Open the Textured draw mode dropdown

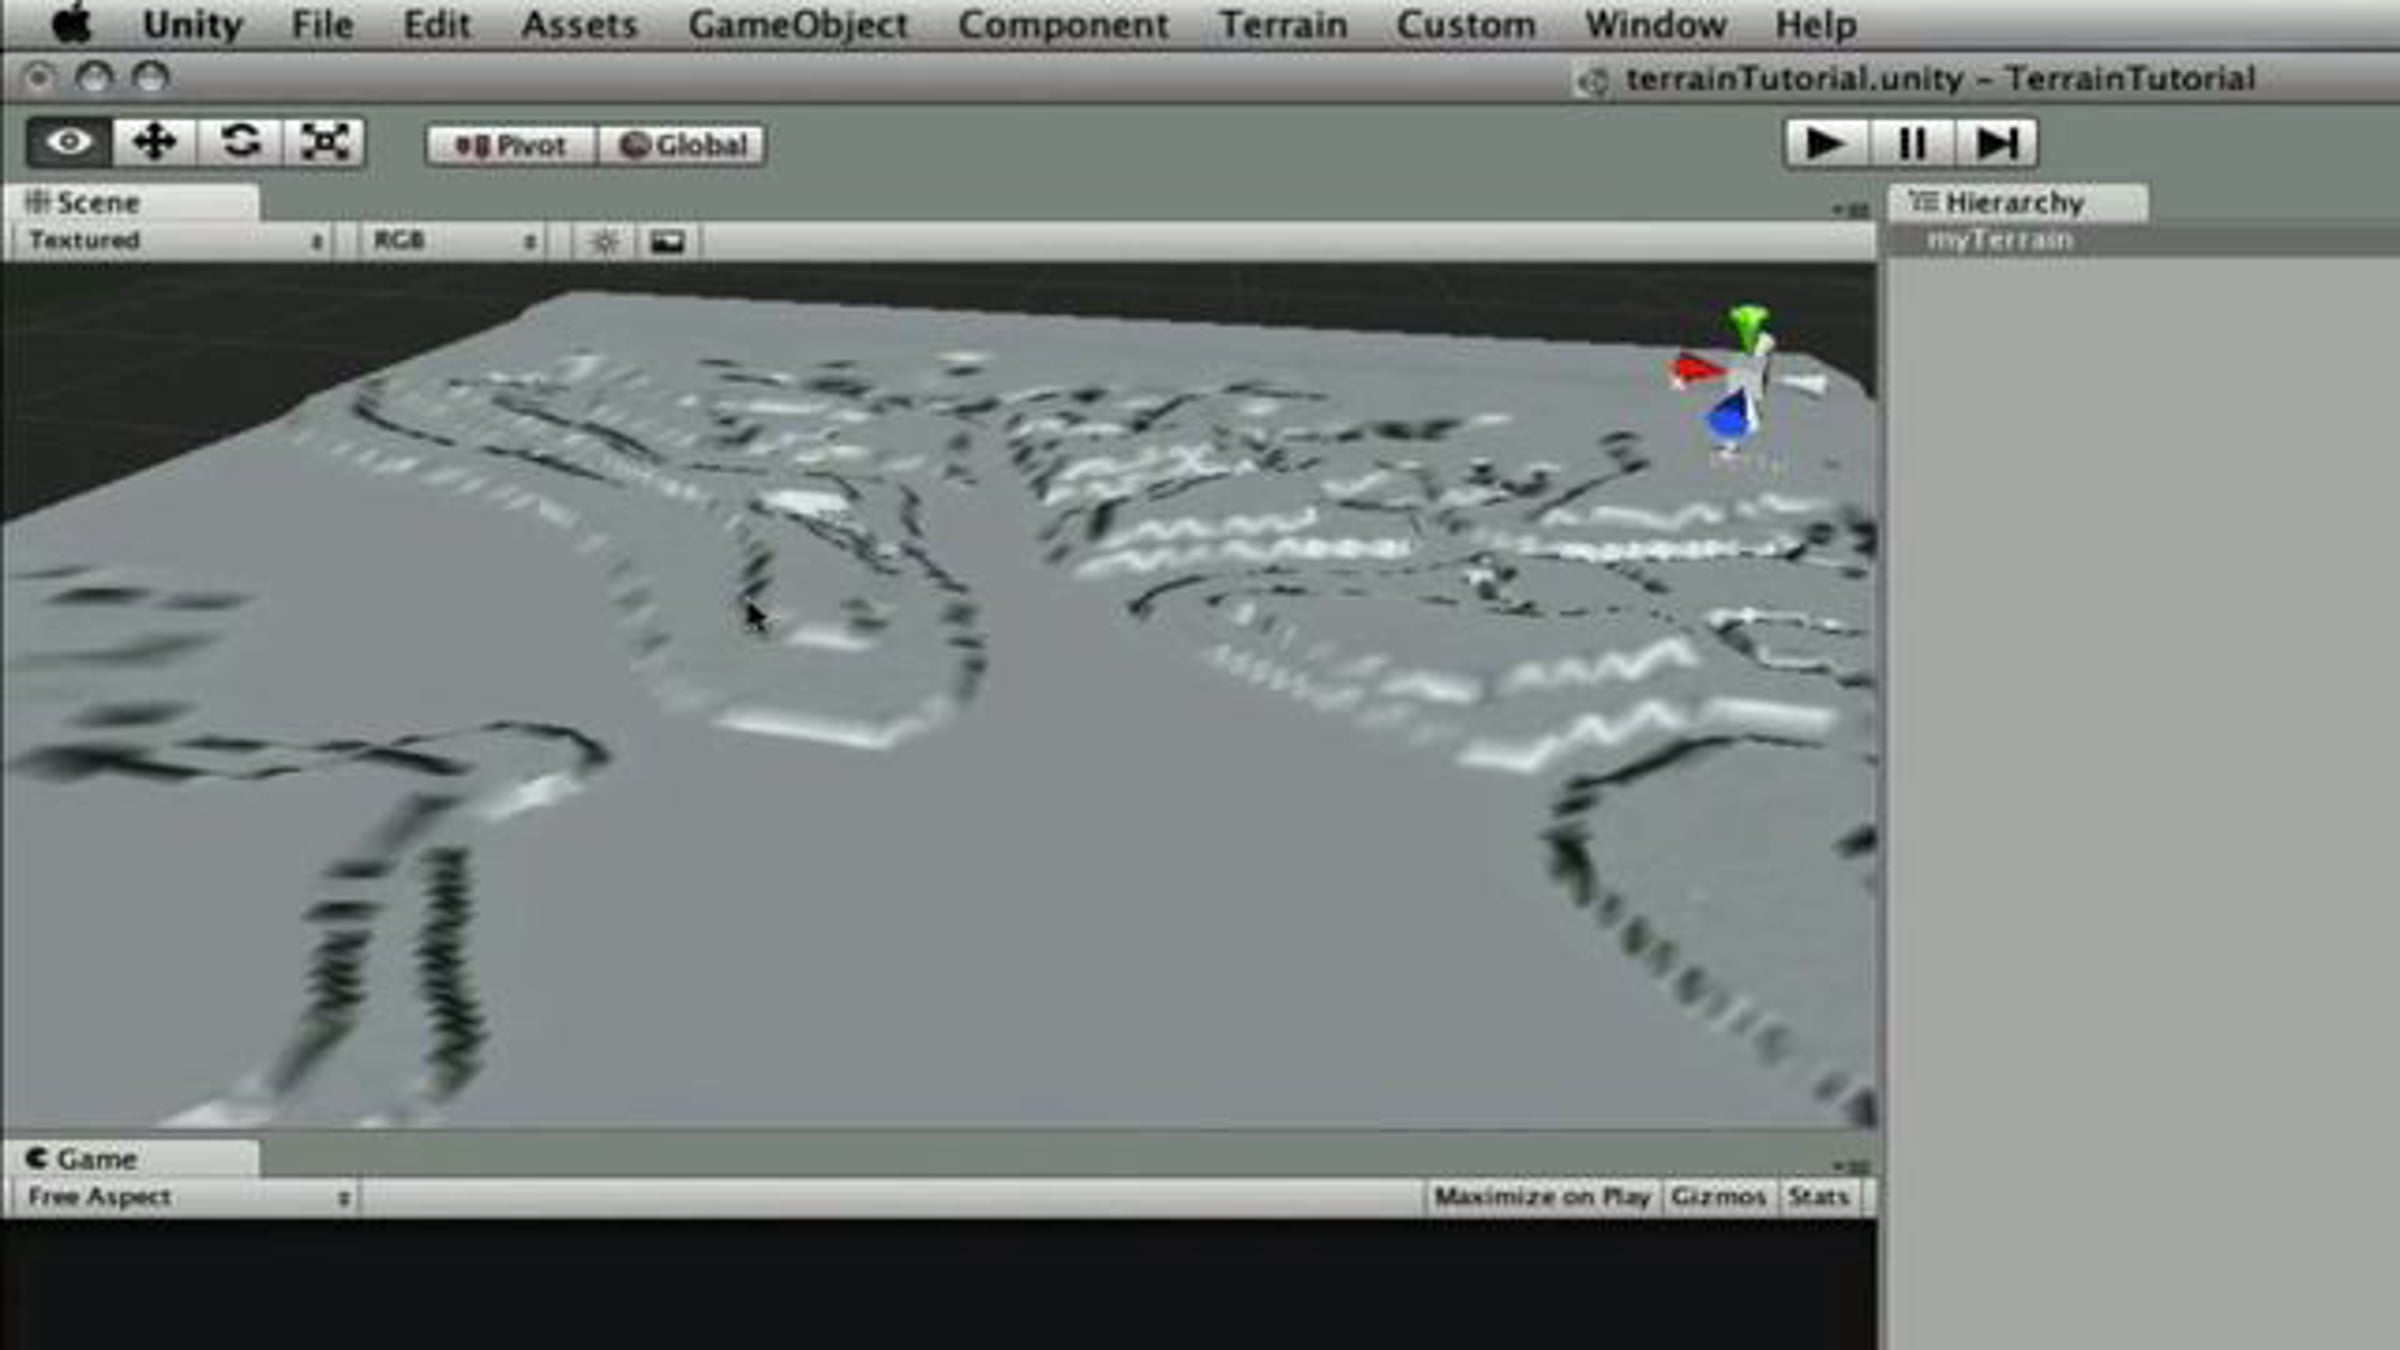click(x=175, y=241)
